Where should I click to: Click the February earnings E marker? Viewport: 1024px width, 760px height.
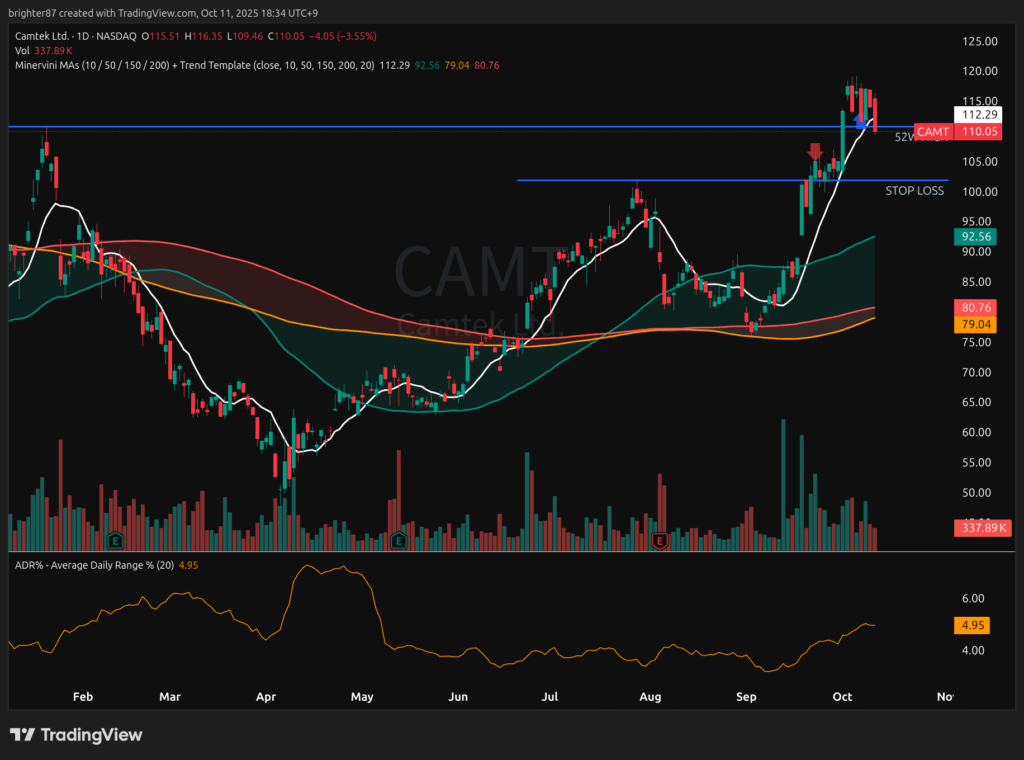click(x=116, y=540)
